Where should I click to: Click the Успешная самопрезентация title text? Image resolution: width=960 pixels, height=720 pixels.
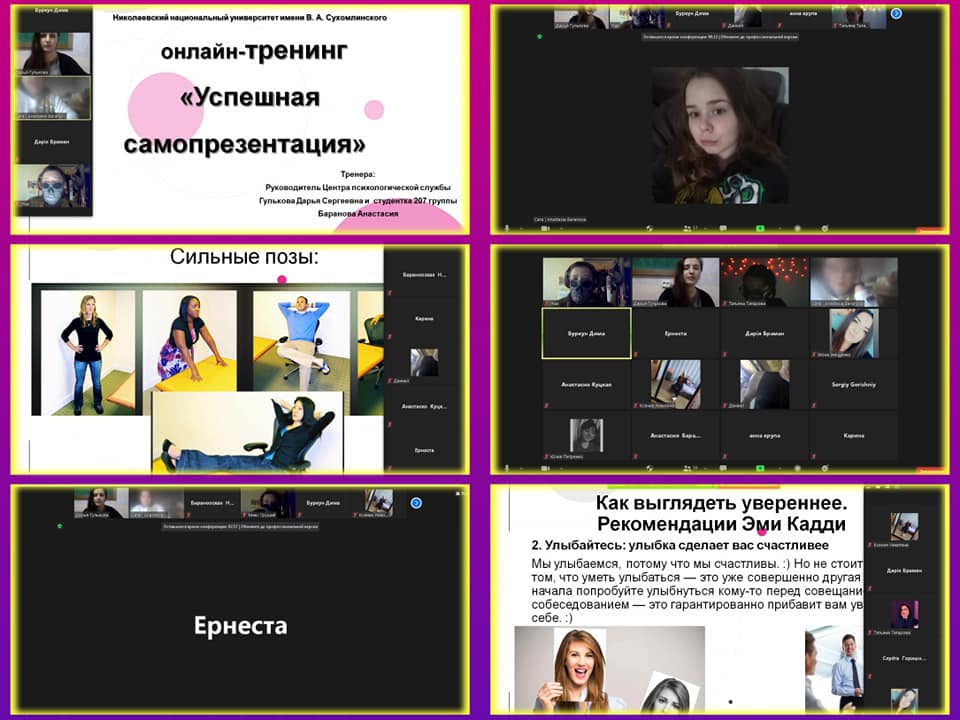(x=245, y=121)
